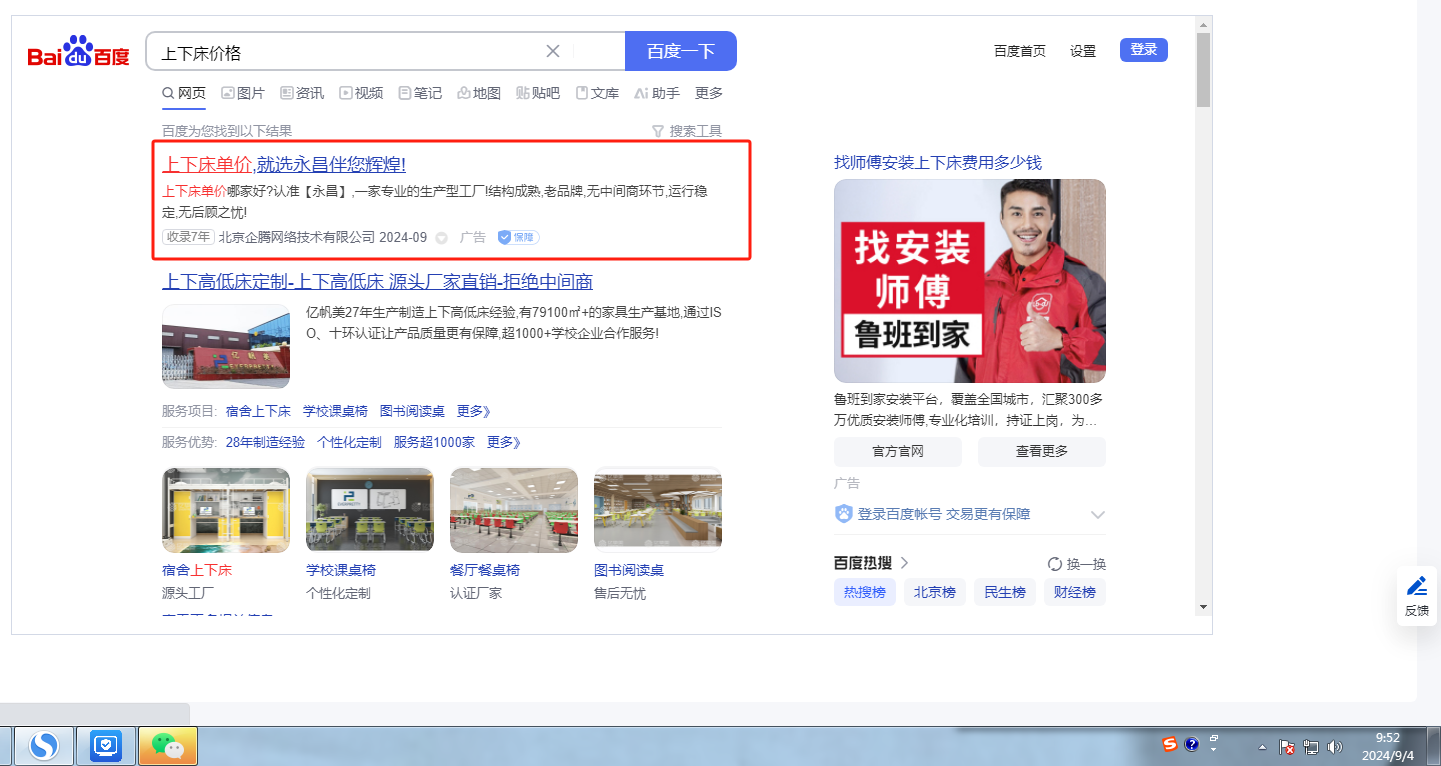The height and width of the screenshot is (766, 1441).
Task: Click the Baidu logo
Action: pos(79,51)
